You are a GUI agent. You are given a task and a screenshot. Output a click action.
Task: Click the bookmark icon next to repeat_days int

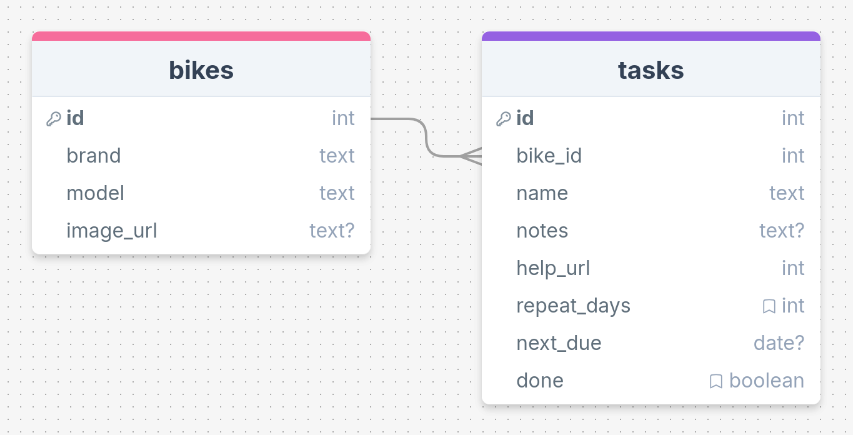[x=769, y=306]
